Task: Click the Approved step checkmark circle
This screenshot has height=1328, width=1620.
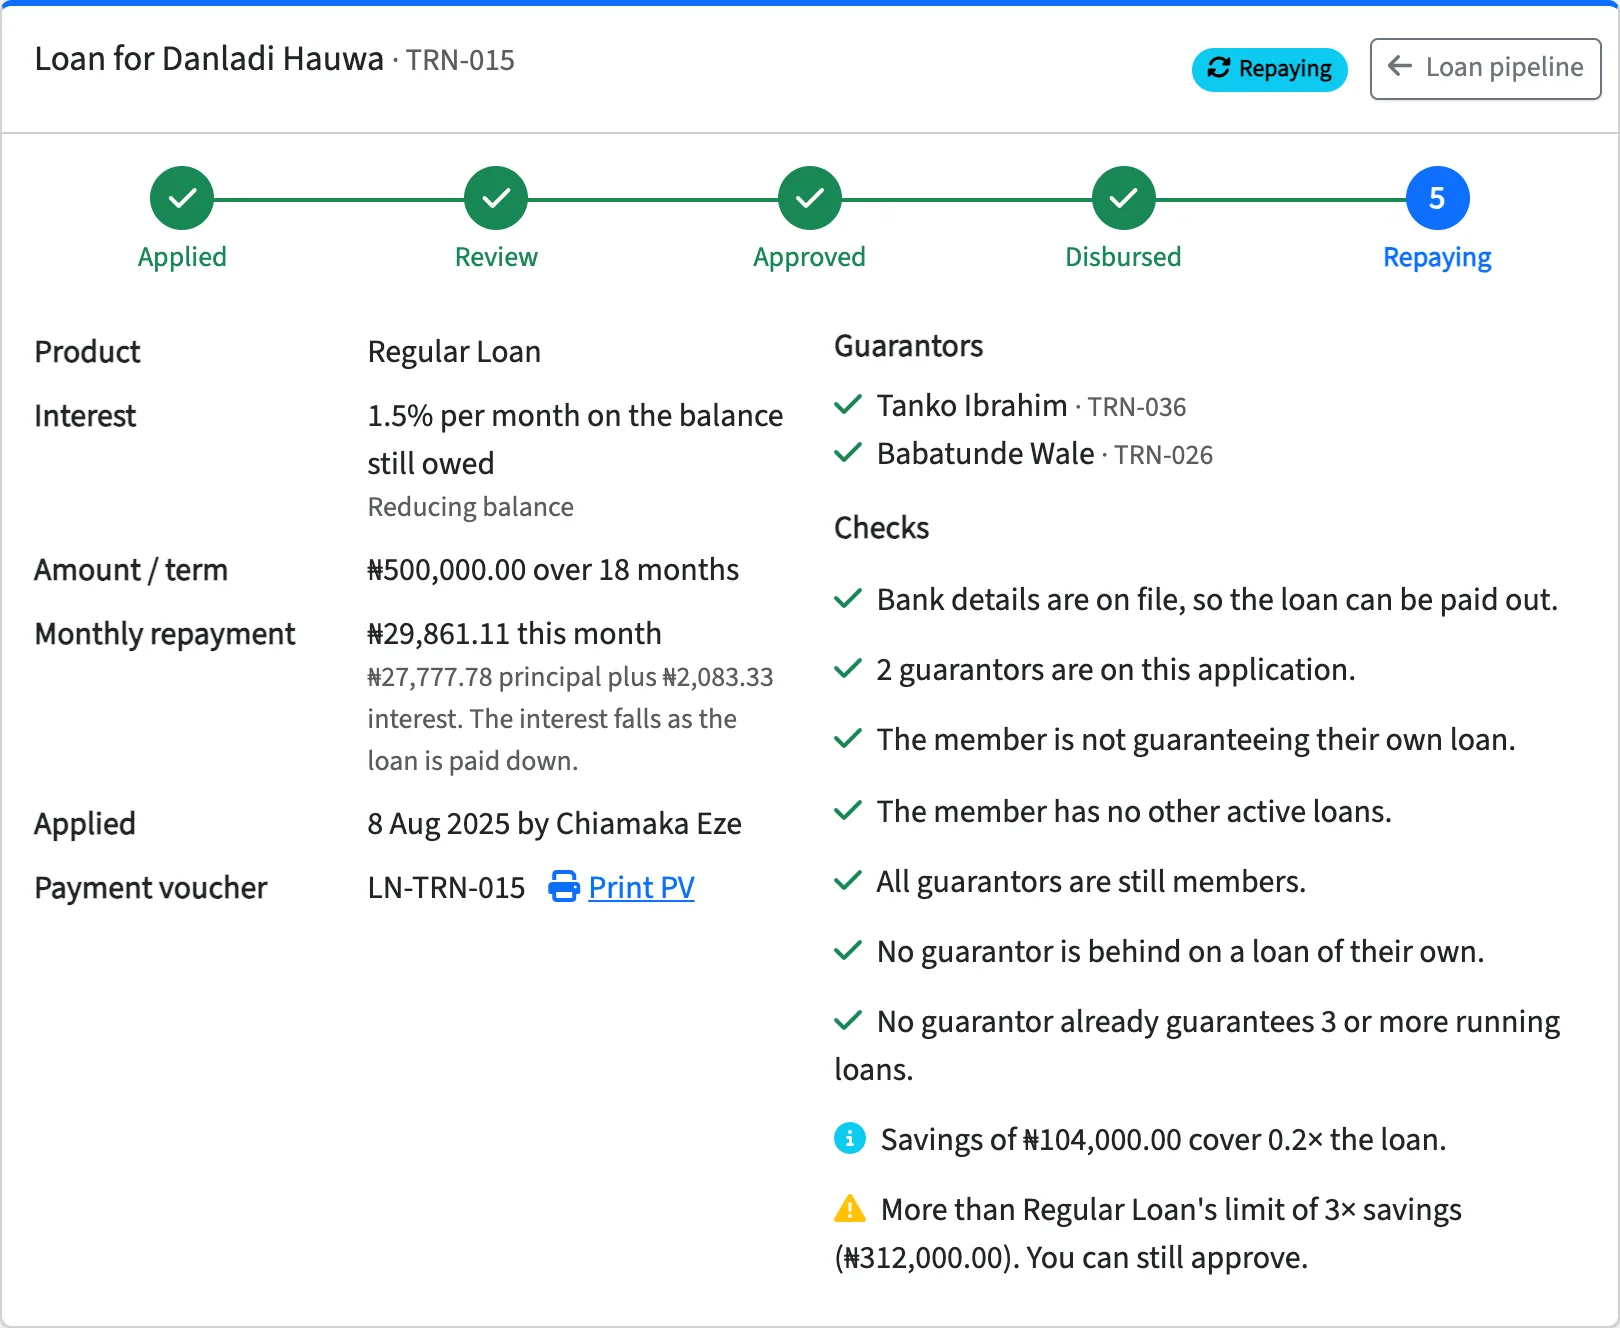Action: (x=810, y=198)
